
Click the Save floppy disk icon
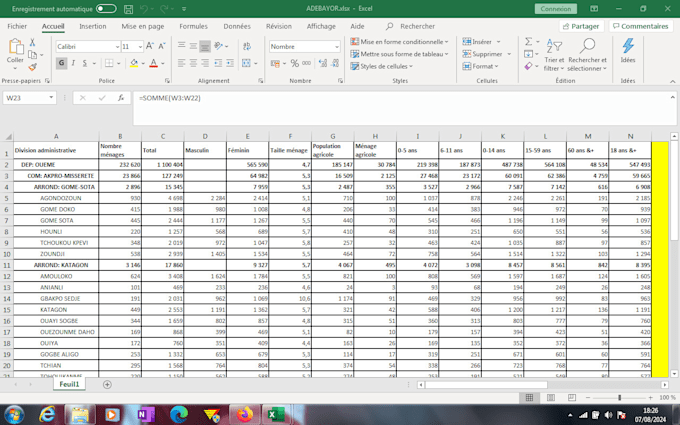[128, 9]
